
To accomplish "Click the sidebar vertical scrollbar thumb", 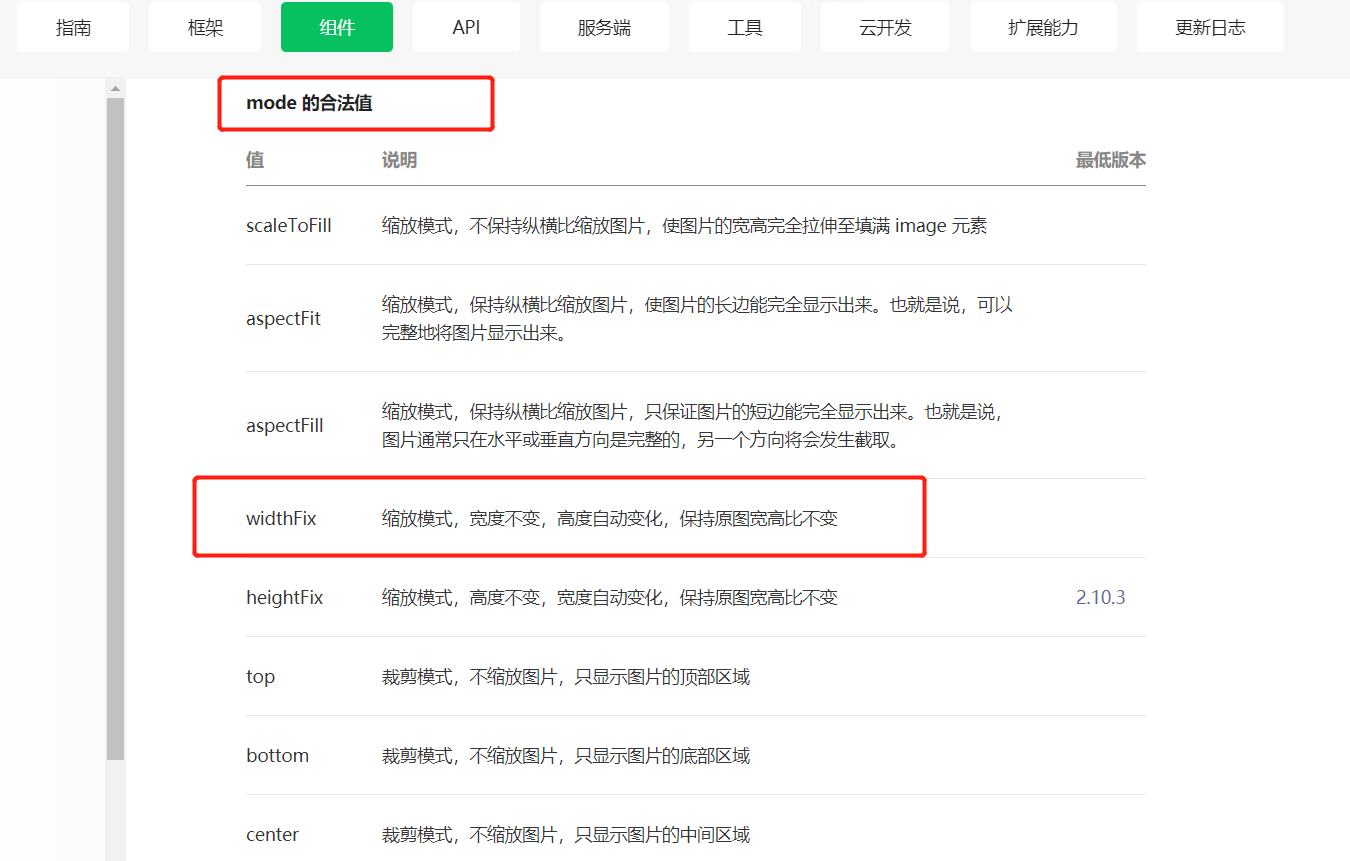I will pos(115,428).
